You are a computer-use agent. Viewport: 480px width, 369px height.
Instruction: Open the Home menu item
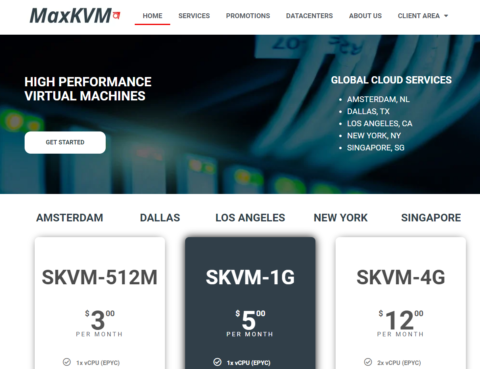tap(152, 16)
